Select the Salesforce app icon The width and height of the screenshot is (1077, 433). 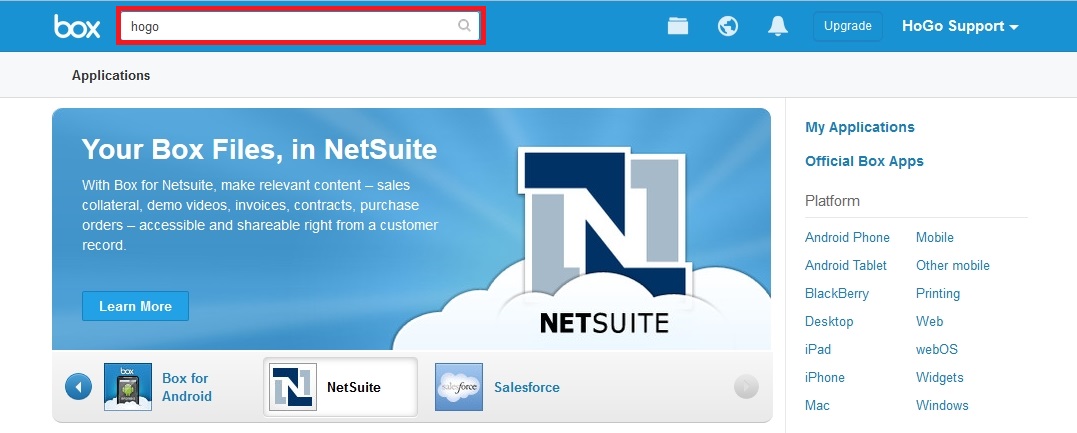pos(459,387)
